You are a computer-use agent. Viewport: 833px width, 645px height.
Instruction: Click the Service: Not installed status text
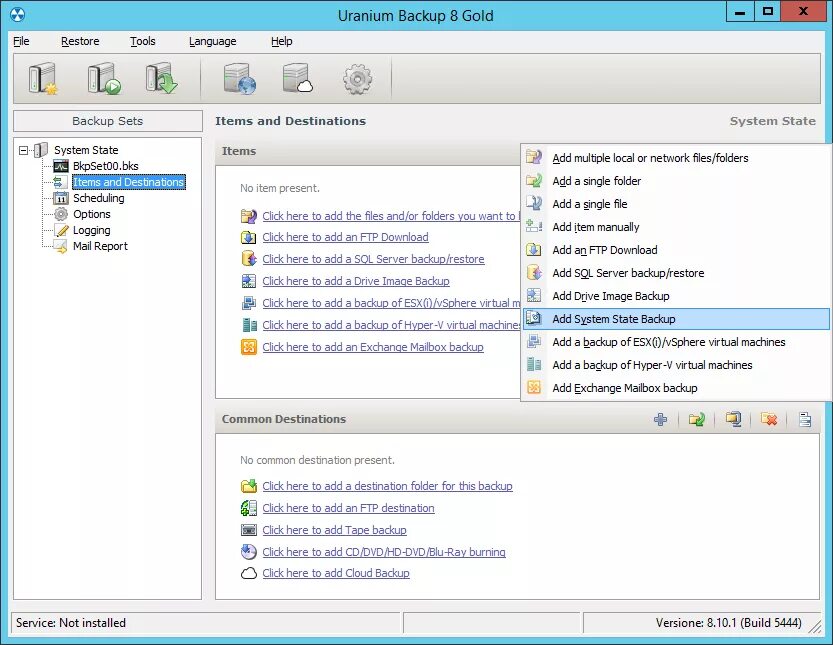point(71,623)
